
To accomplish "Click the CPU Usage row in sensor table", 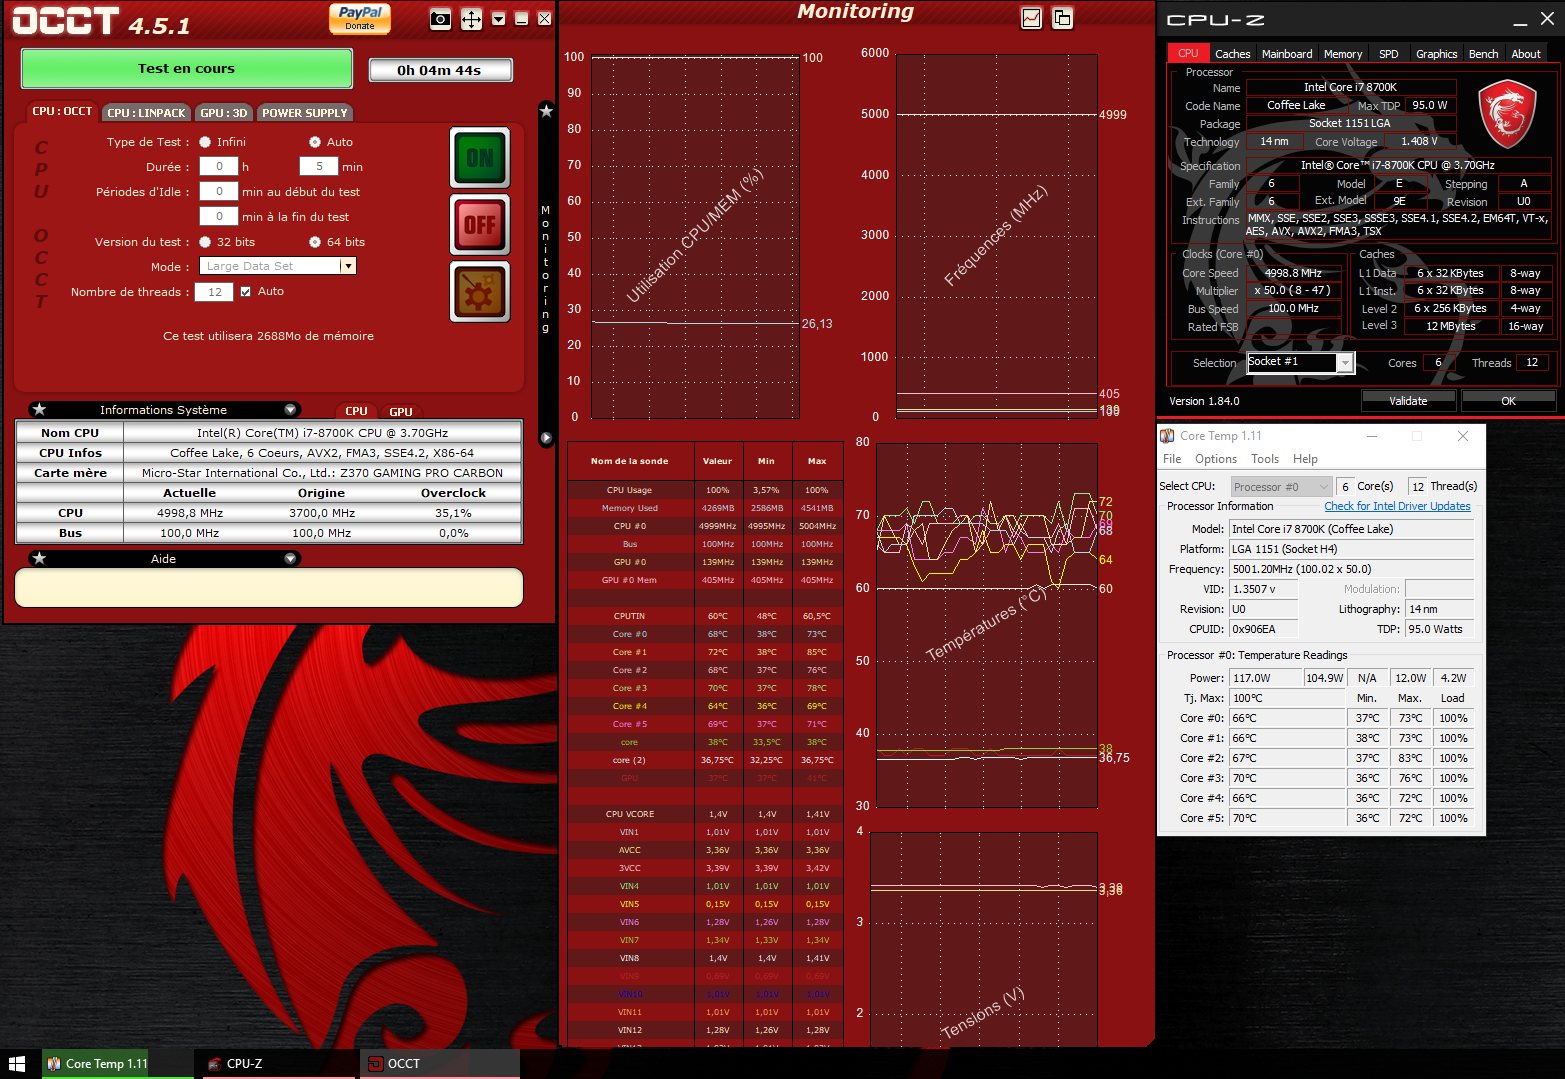I will (x=705, y=490).
